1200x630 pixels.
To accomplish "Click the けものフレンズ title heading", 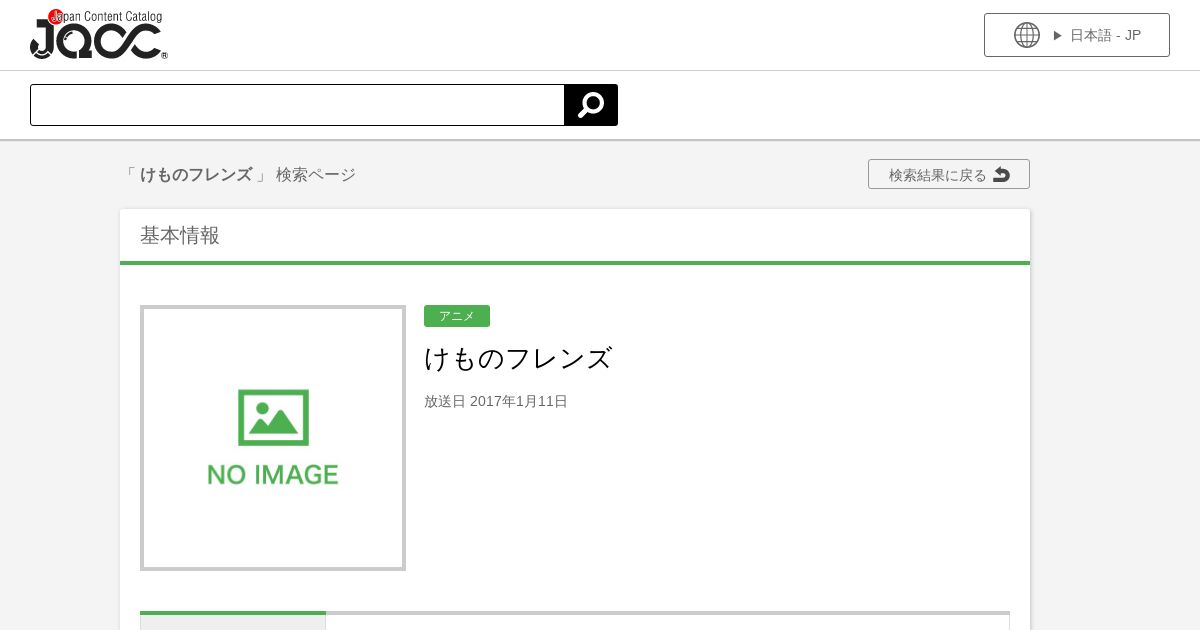I will point(518,358).
